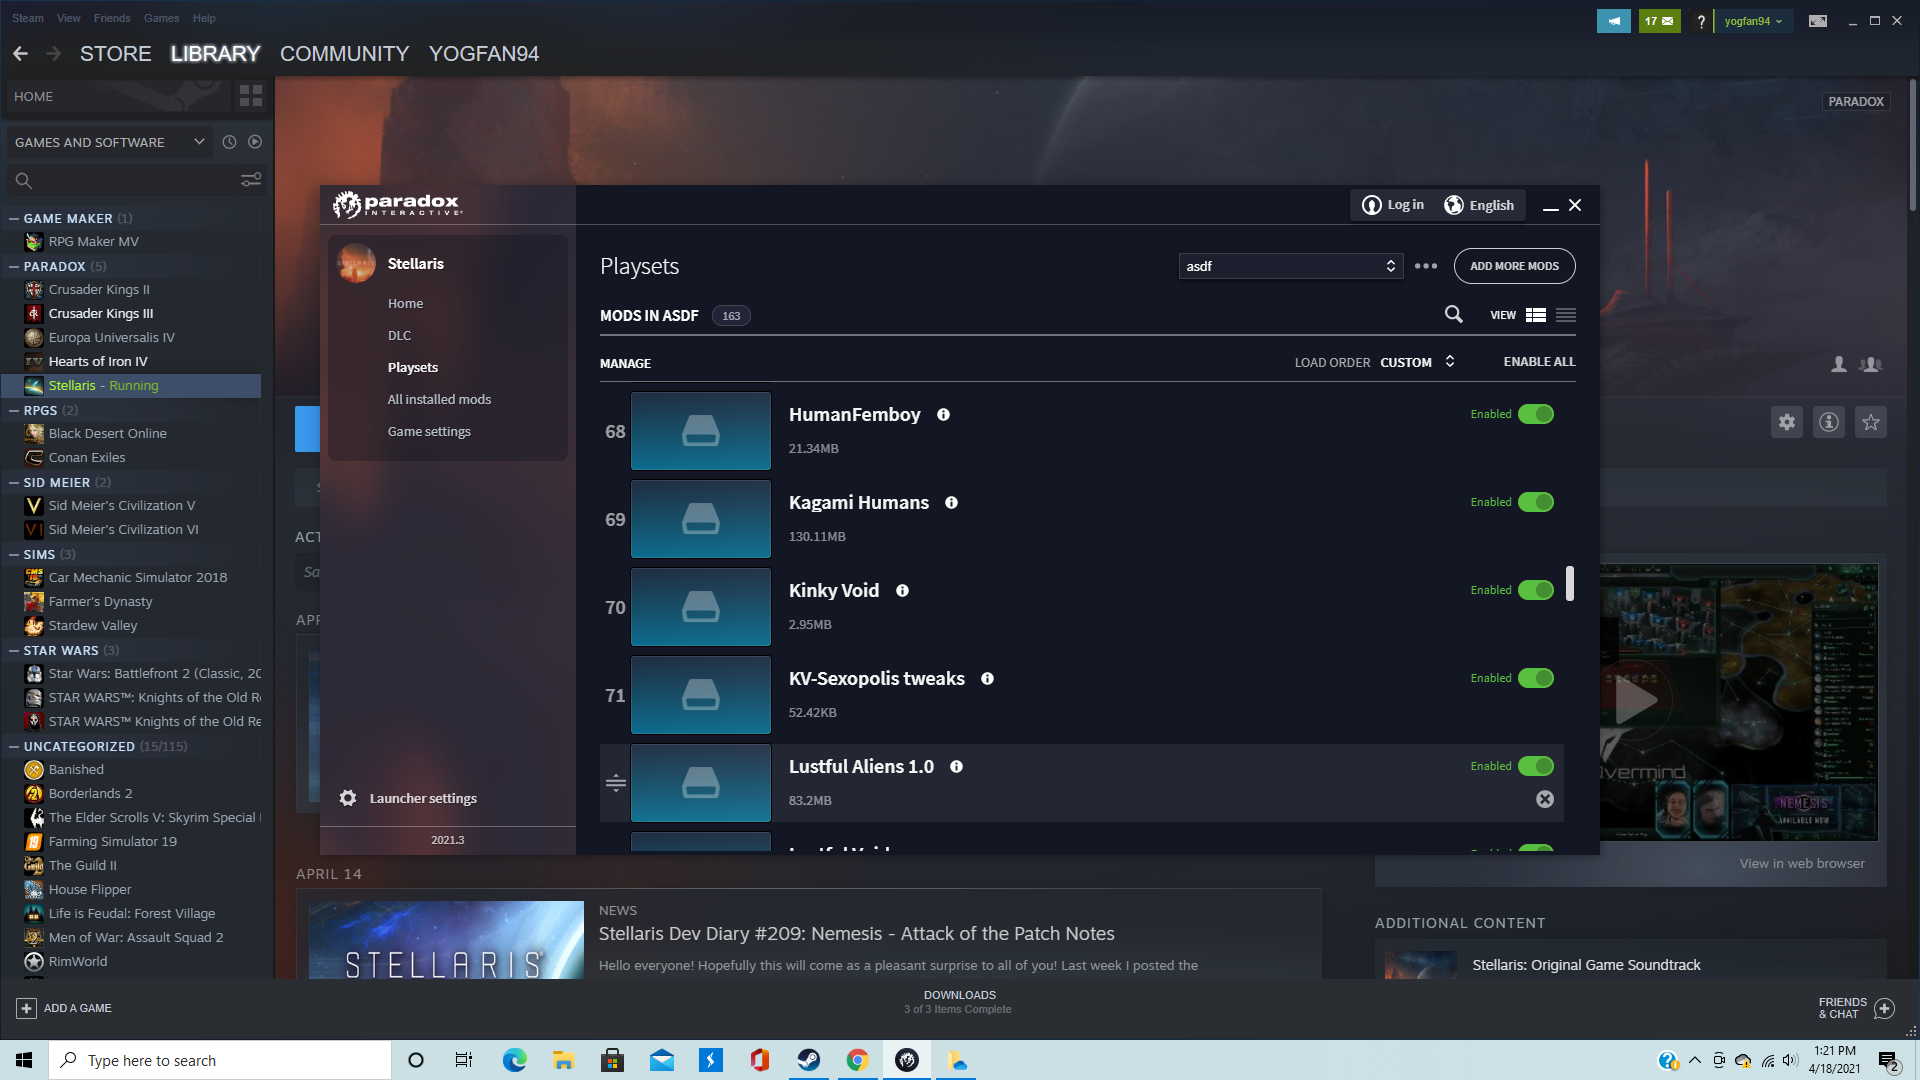Open Steam library advanced filters icon
Image resolution: width=1920 pixels, height=1080 pixels.
251,180
